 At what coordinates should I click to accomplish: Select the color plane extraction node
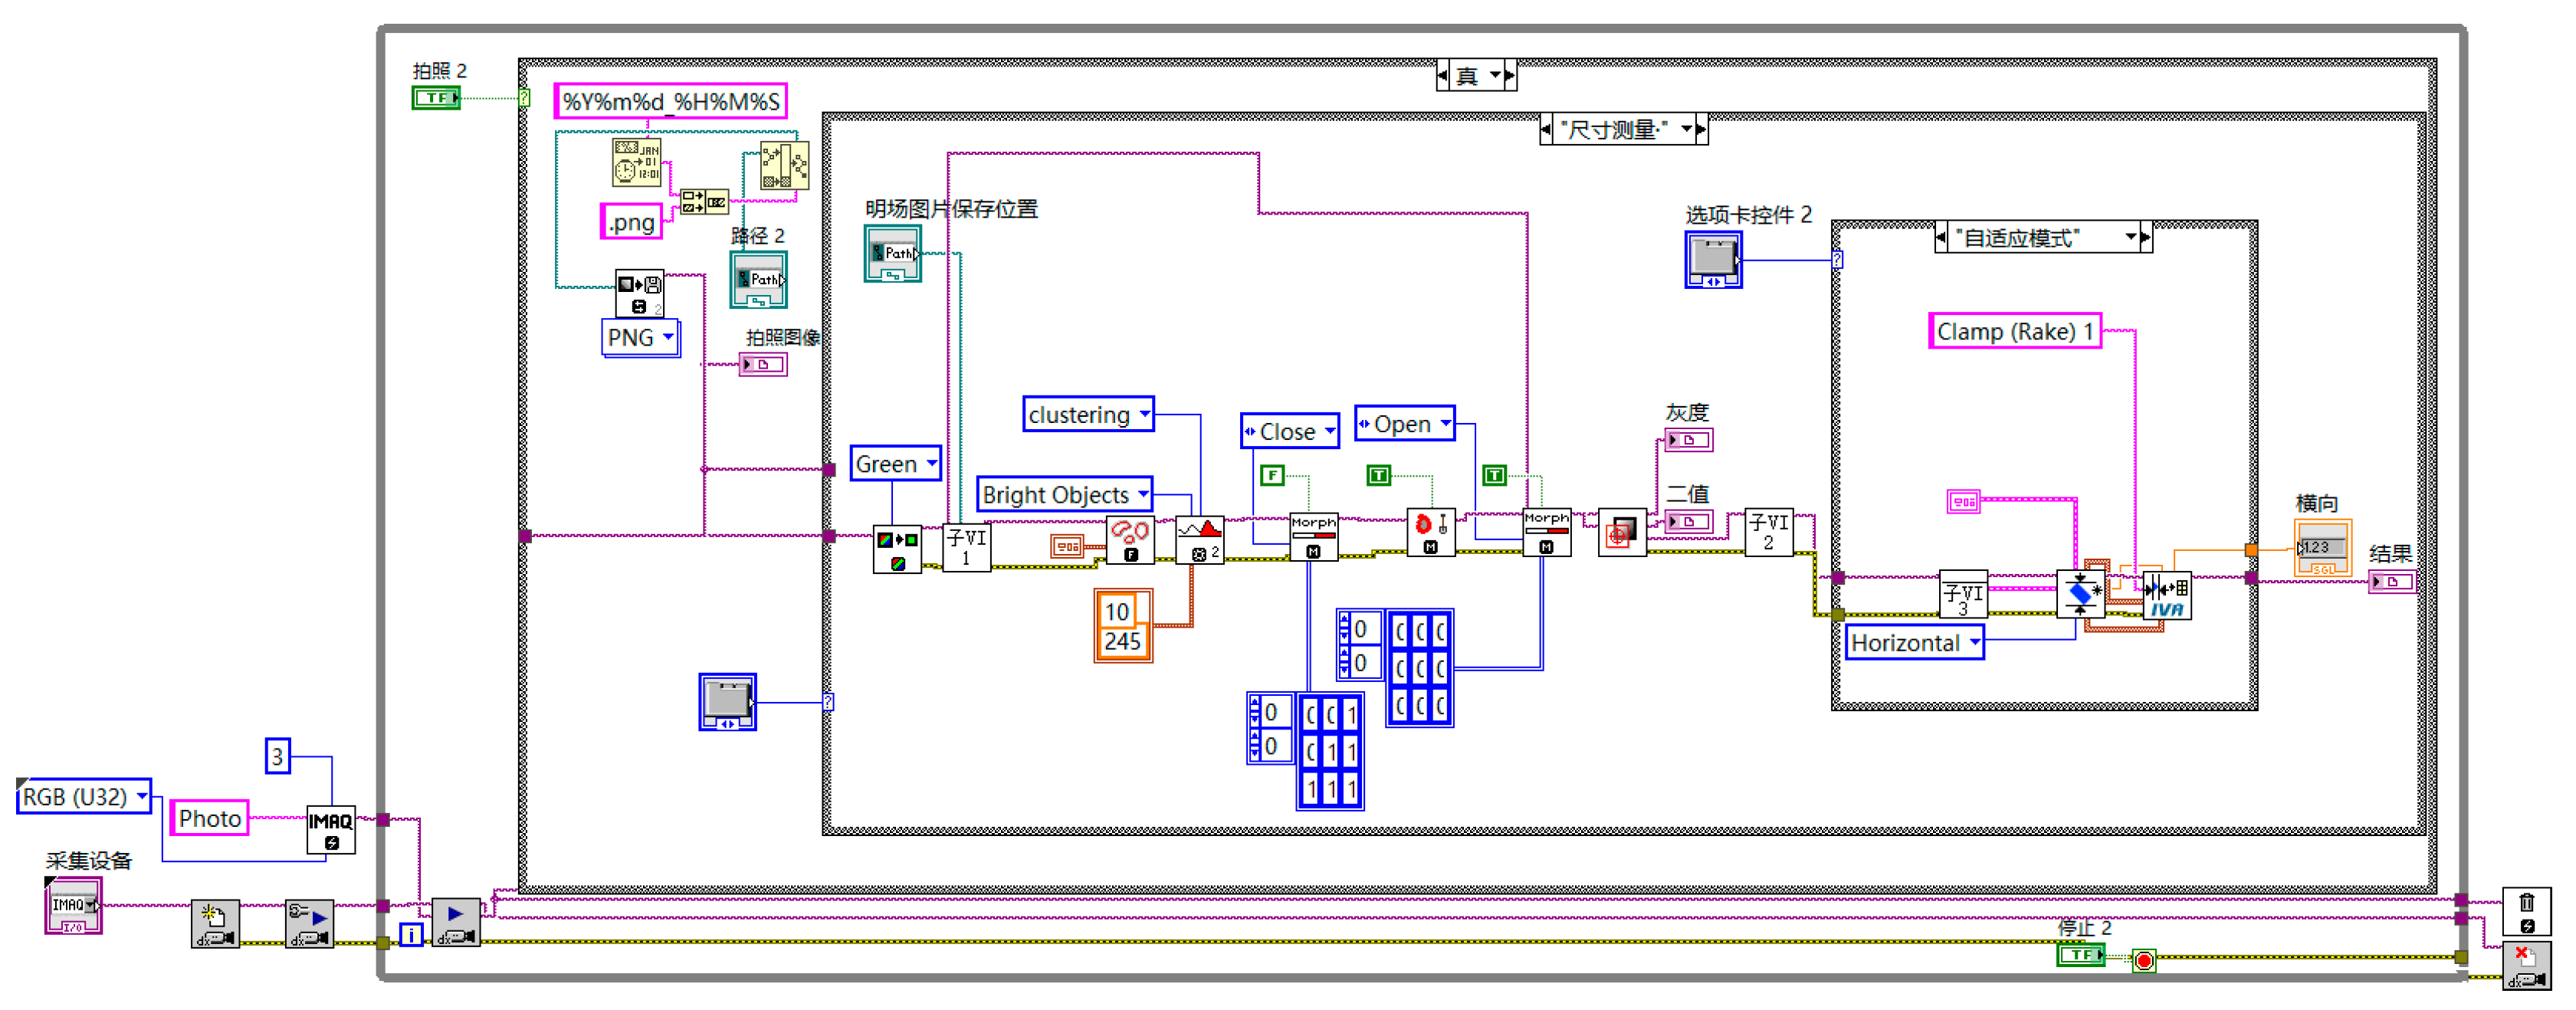(x=897, y=549)
